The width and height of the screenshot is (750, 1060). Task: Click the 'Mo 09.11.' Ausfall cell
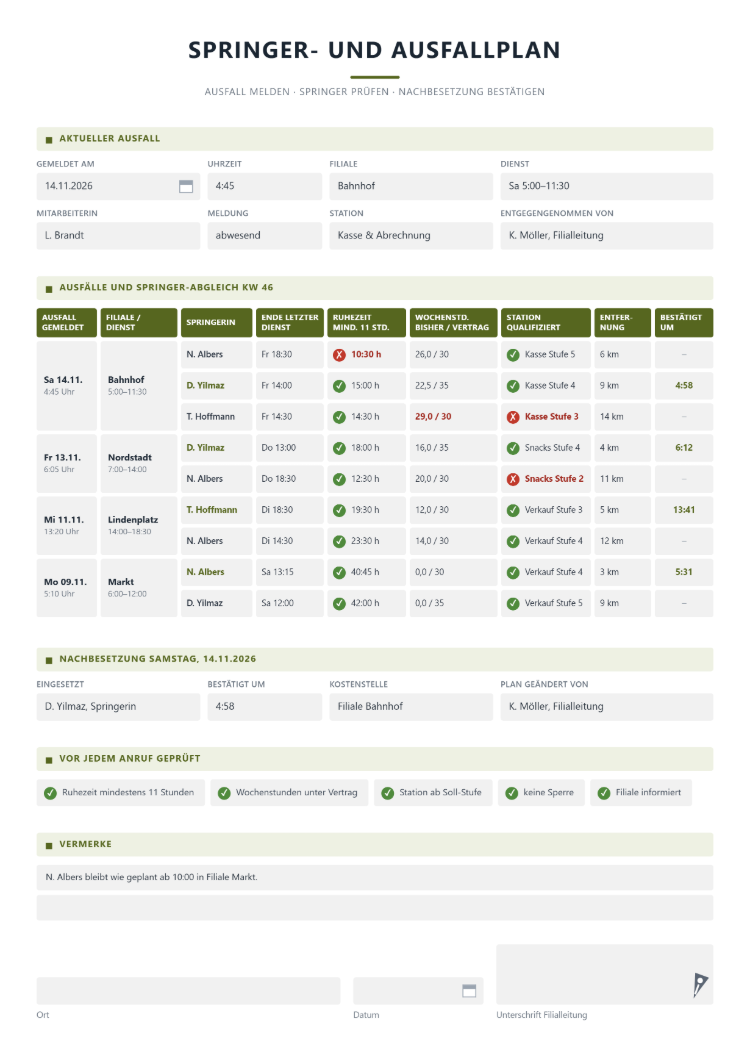tap(67, 588)
